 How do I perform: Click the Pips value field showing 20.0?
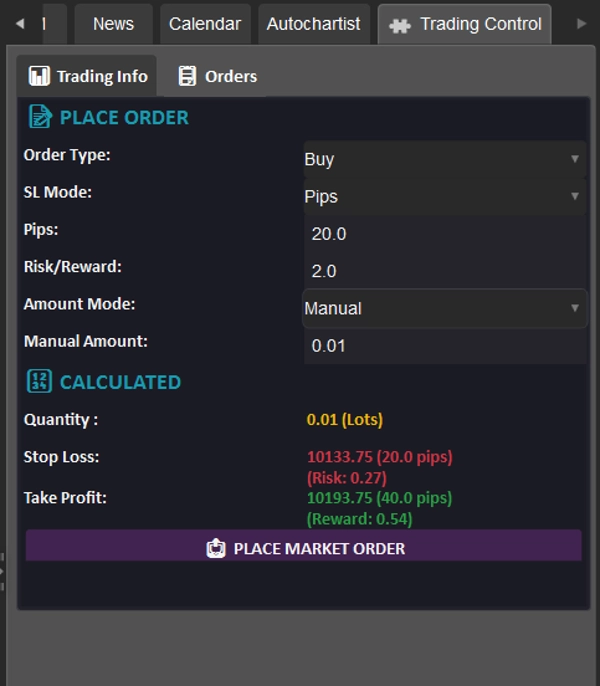(x=445, y=234)
